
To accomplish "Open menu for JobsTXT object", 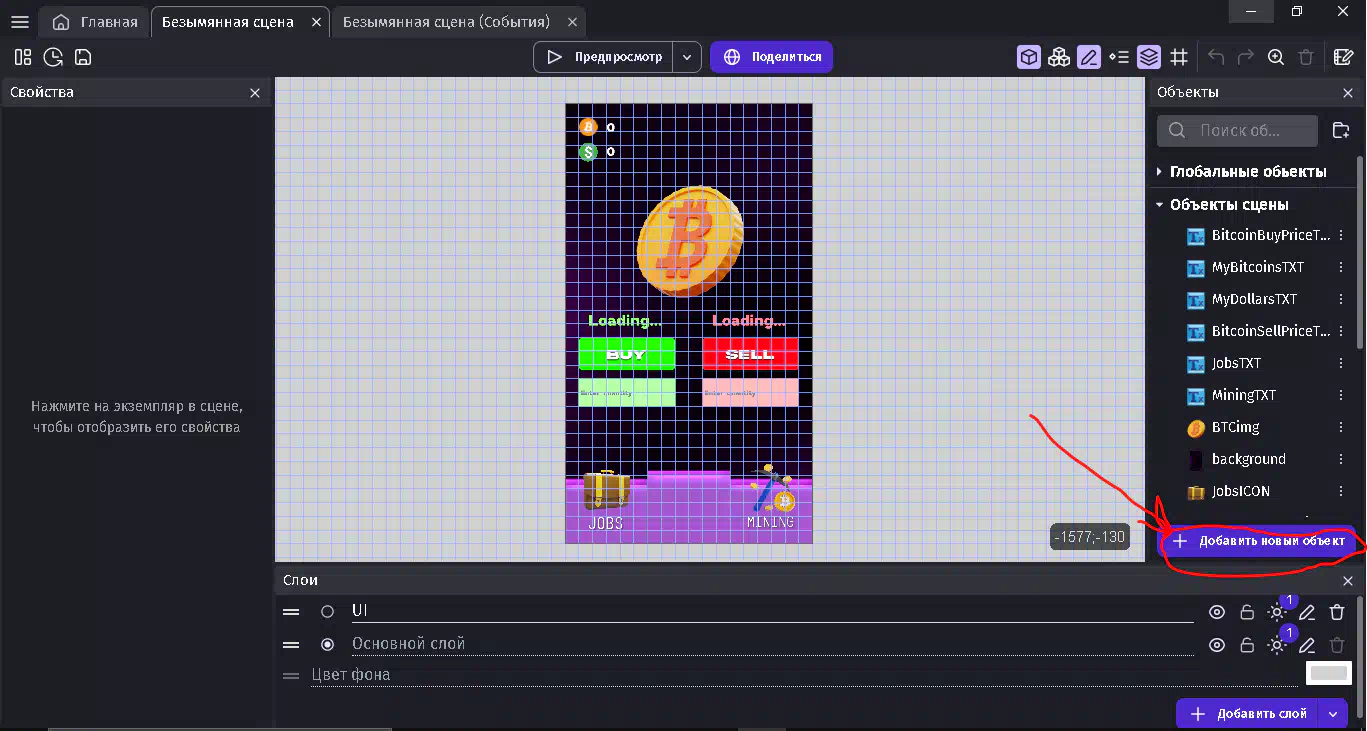I will [1342, 364].
